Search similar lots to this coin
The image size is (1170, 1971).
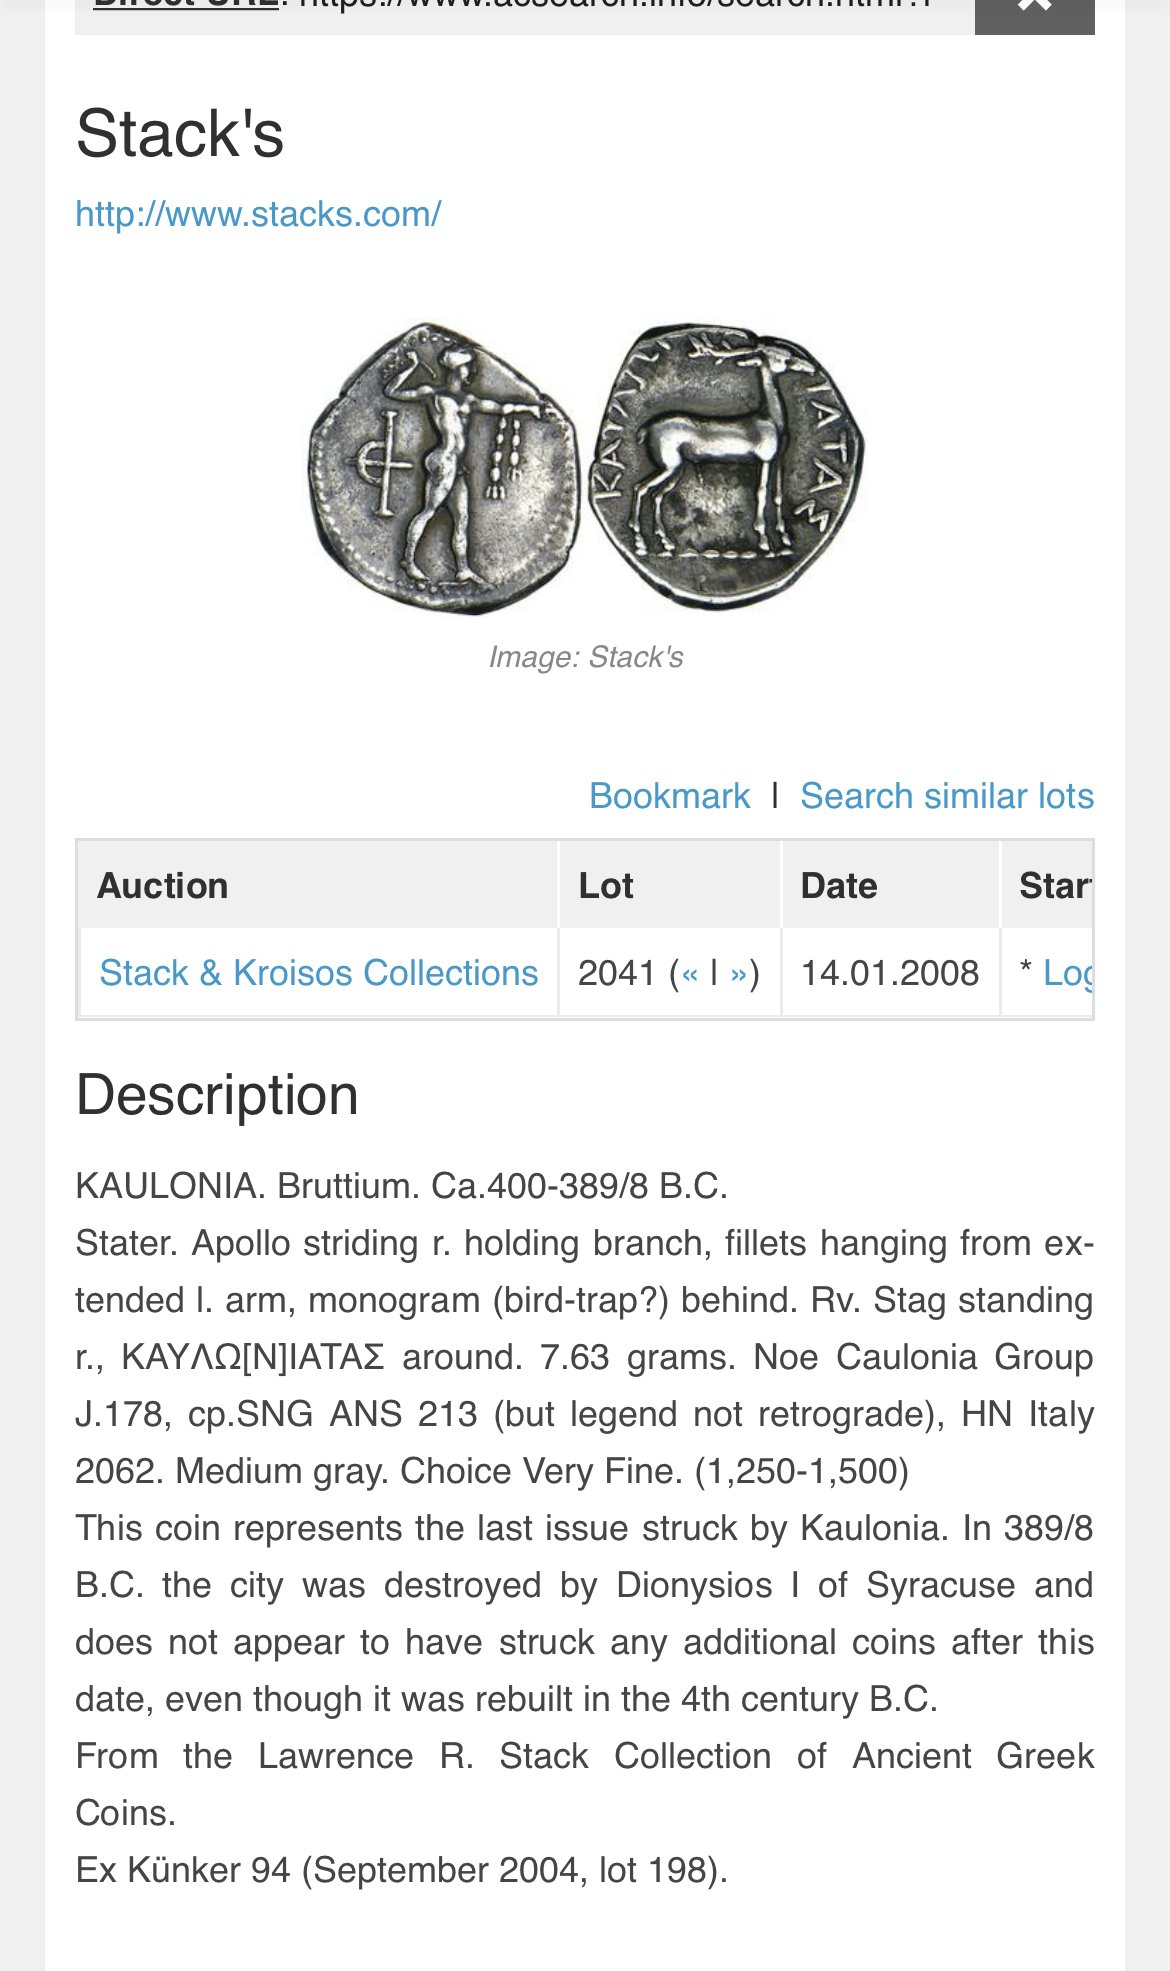946,796
